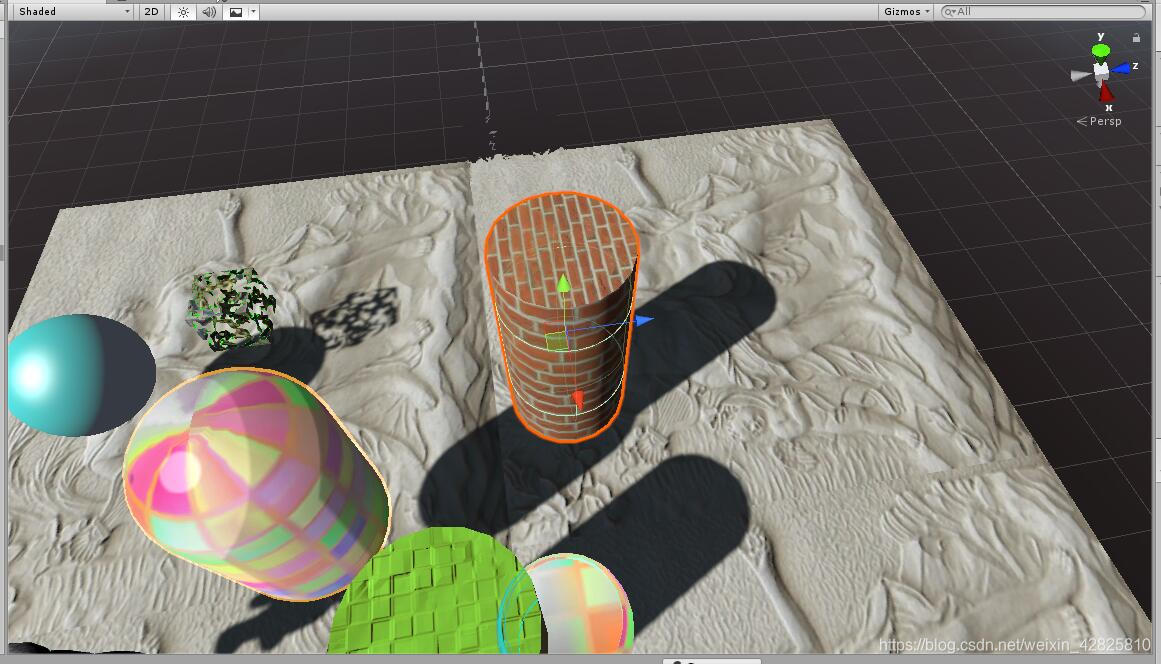Click the red X move arrow on the cylinder
This screenshot has height=664, width=1161.
point(578,400)
